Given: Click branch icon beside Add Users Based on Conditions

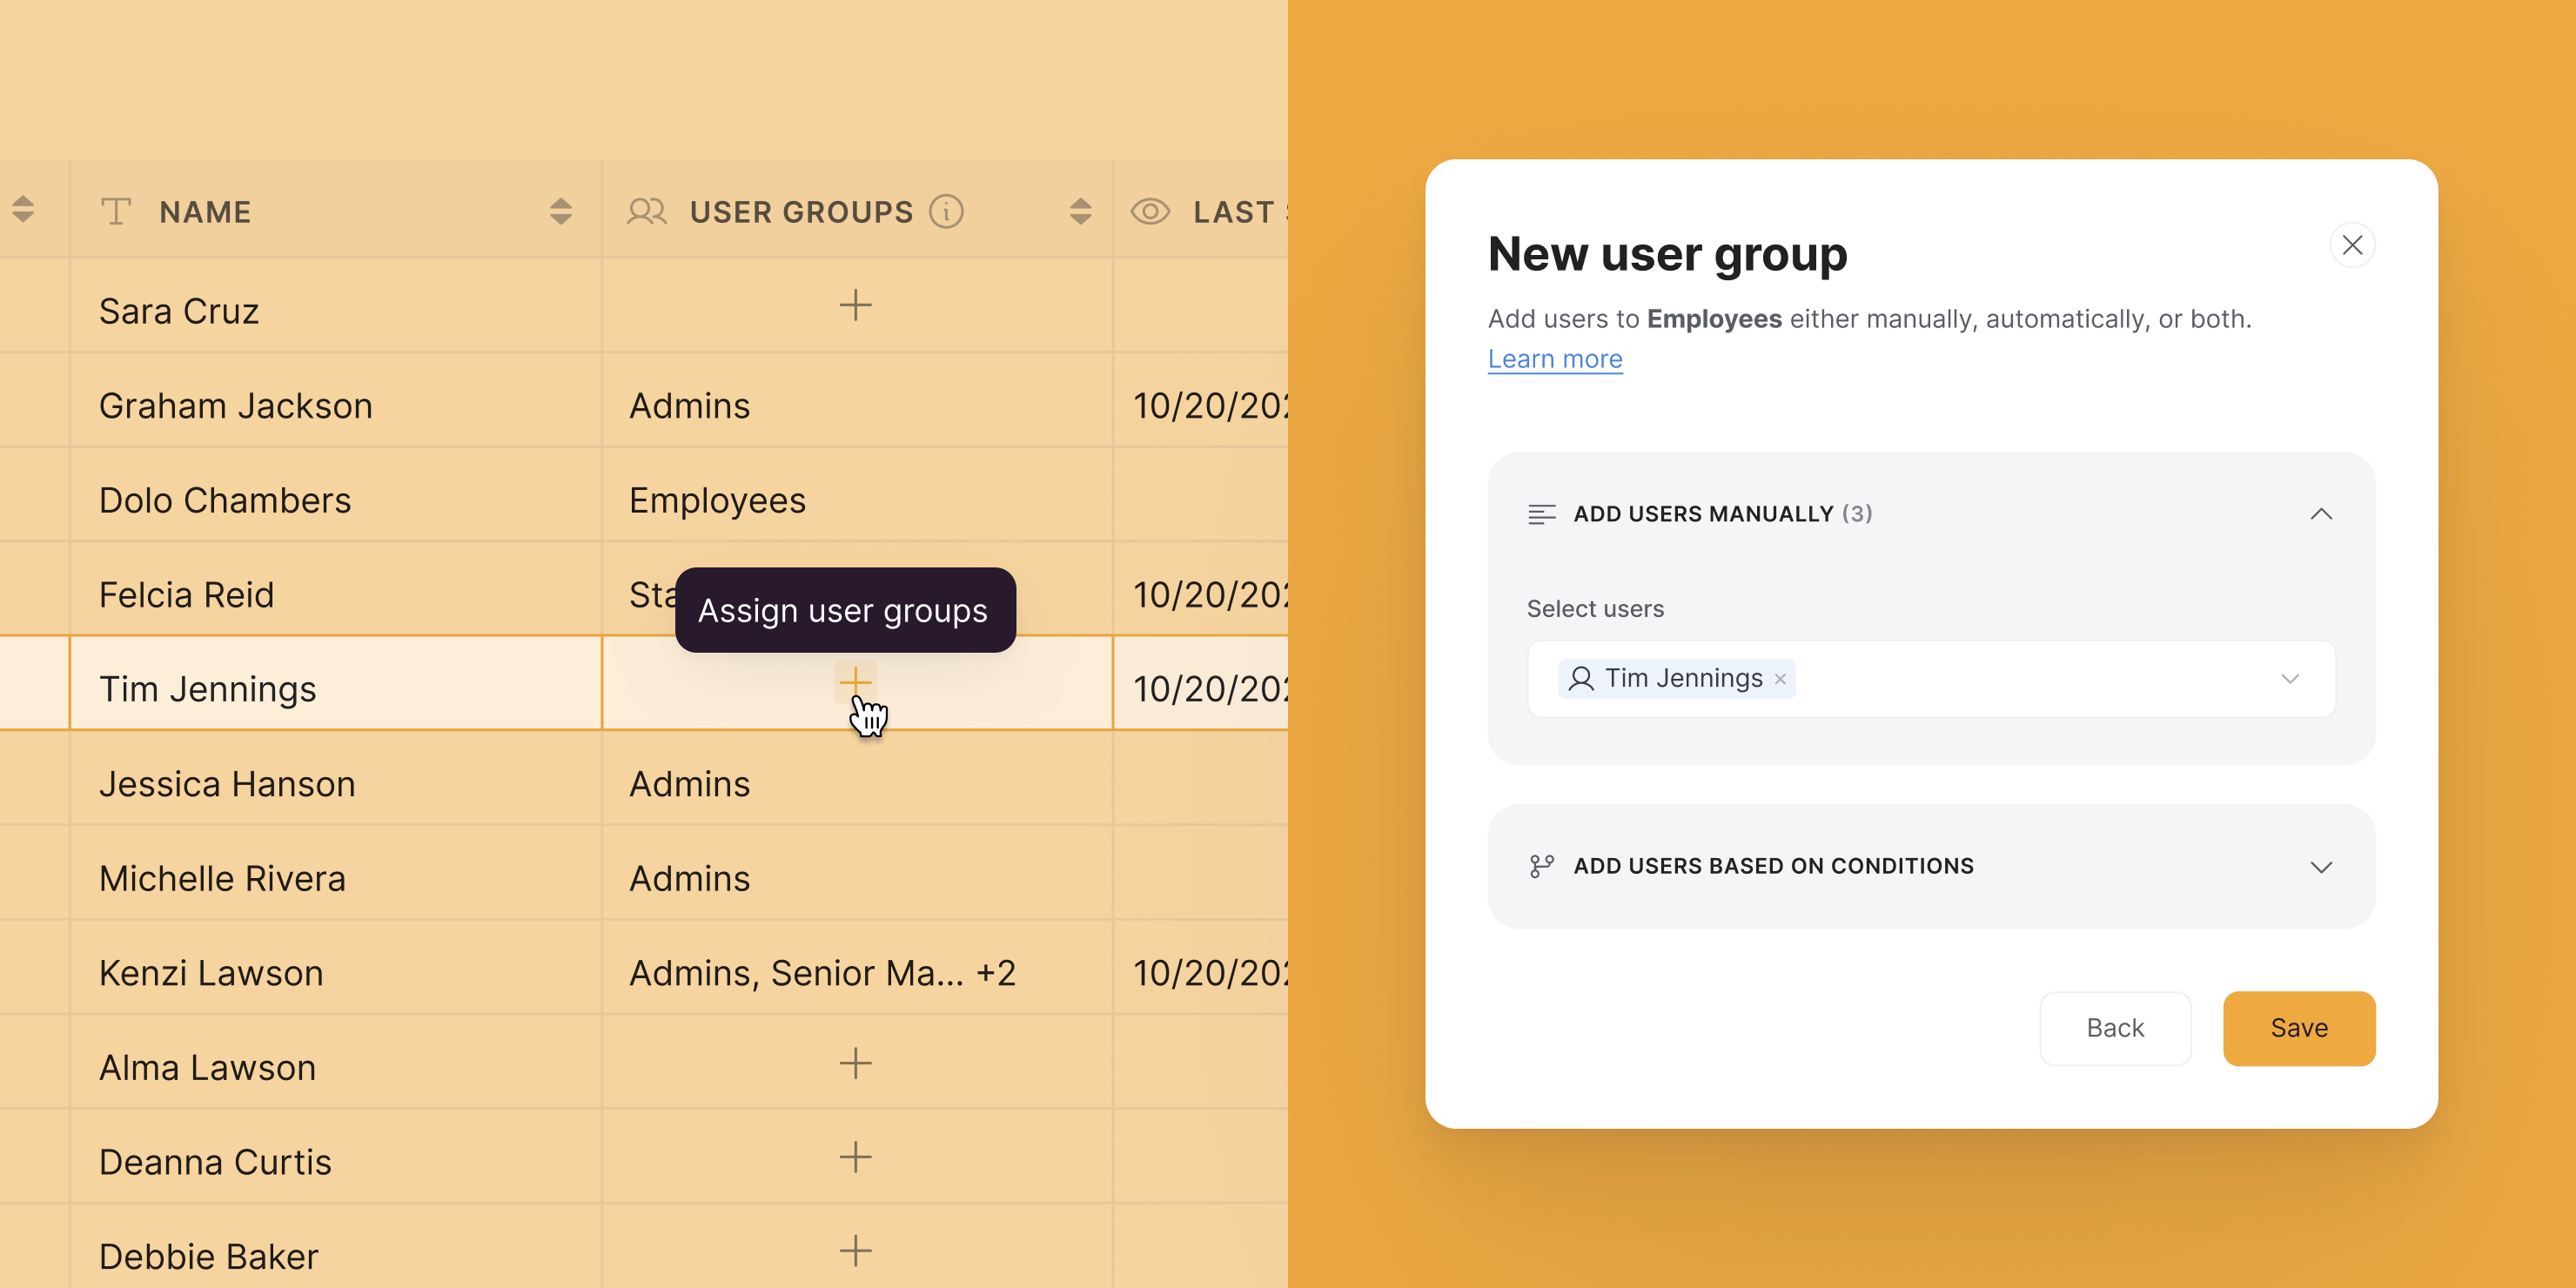Looking at the screenshot, I should pyautogui.click(x=1541, y=866).
